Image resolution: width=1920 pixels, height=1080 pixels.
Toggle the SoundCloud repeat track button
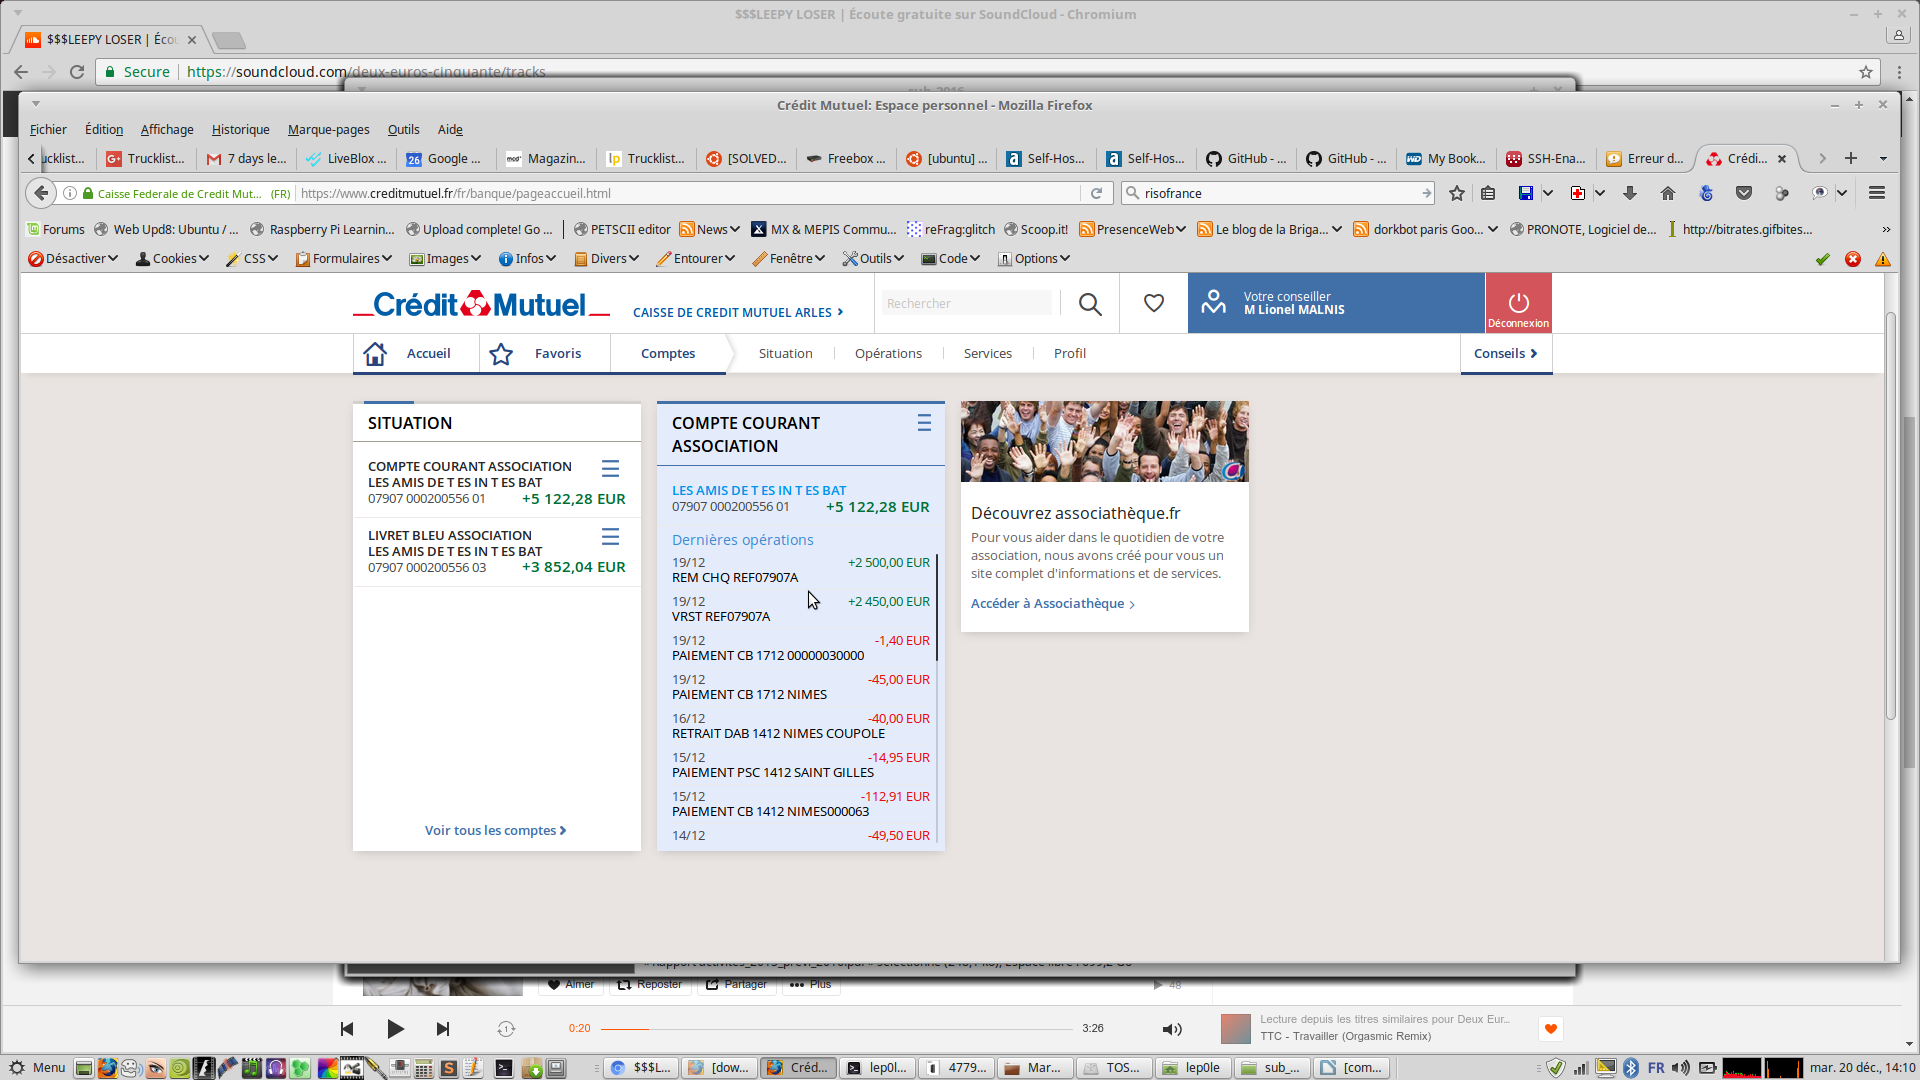[506, 1029]
